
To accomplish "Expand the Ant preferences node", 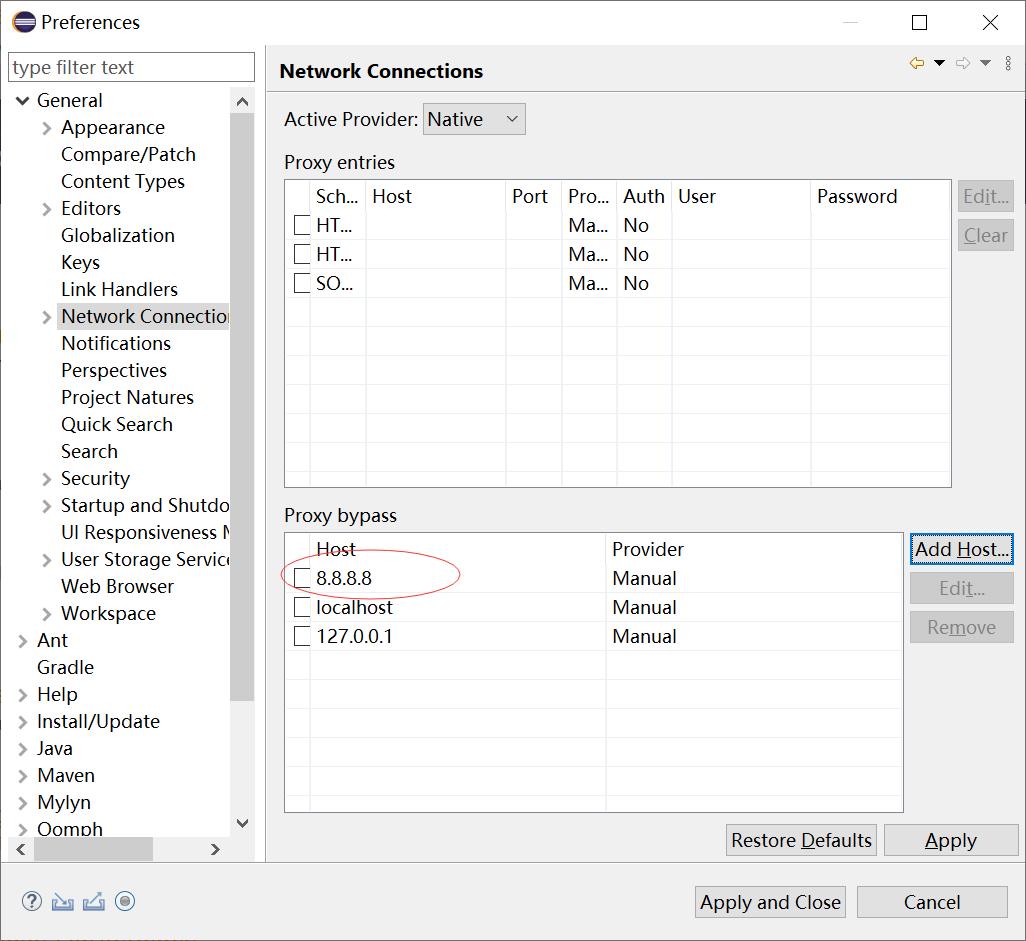I will (23, 641).
